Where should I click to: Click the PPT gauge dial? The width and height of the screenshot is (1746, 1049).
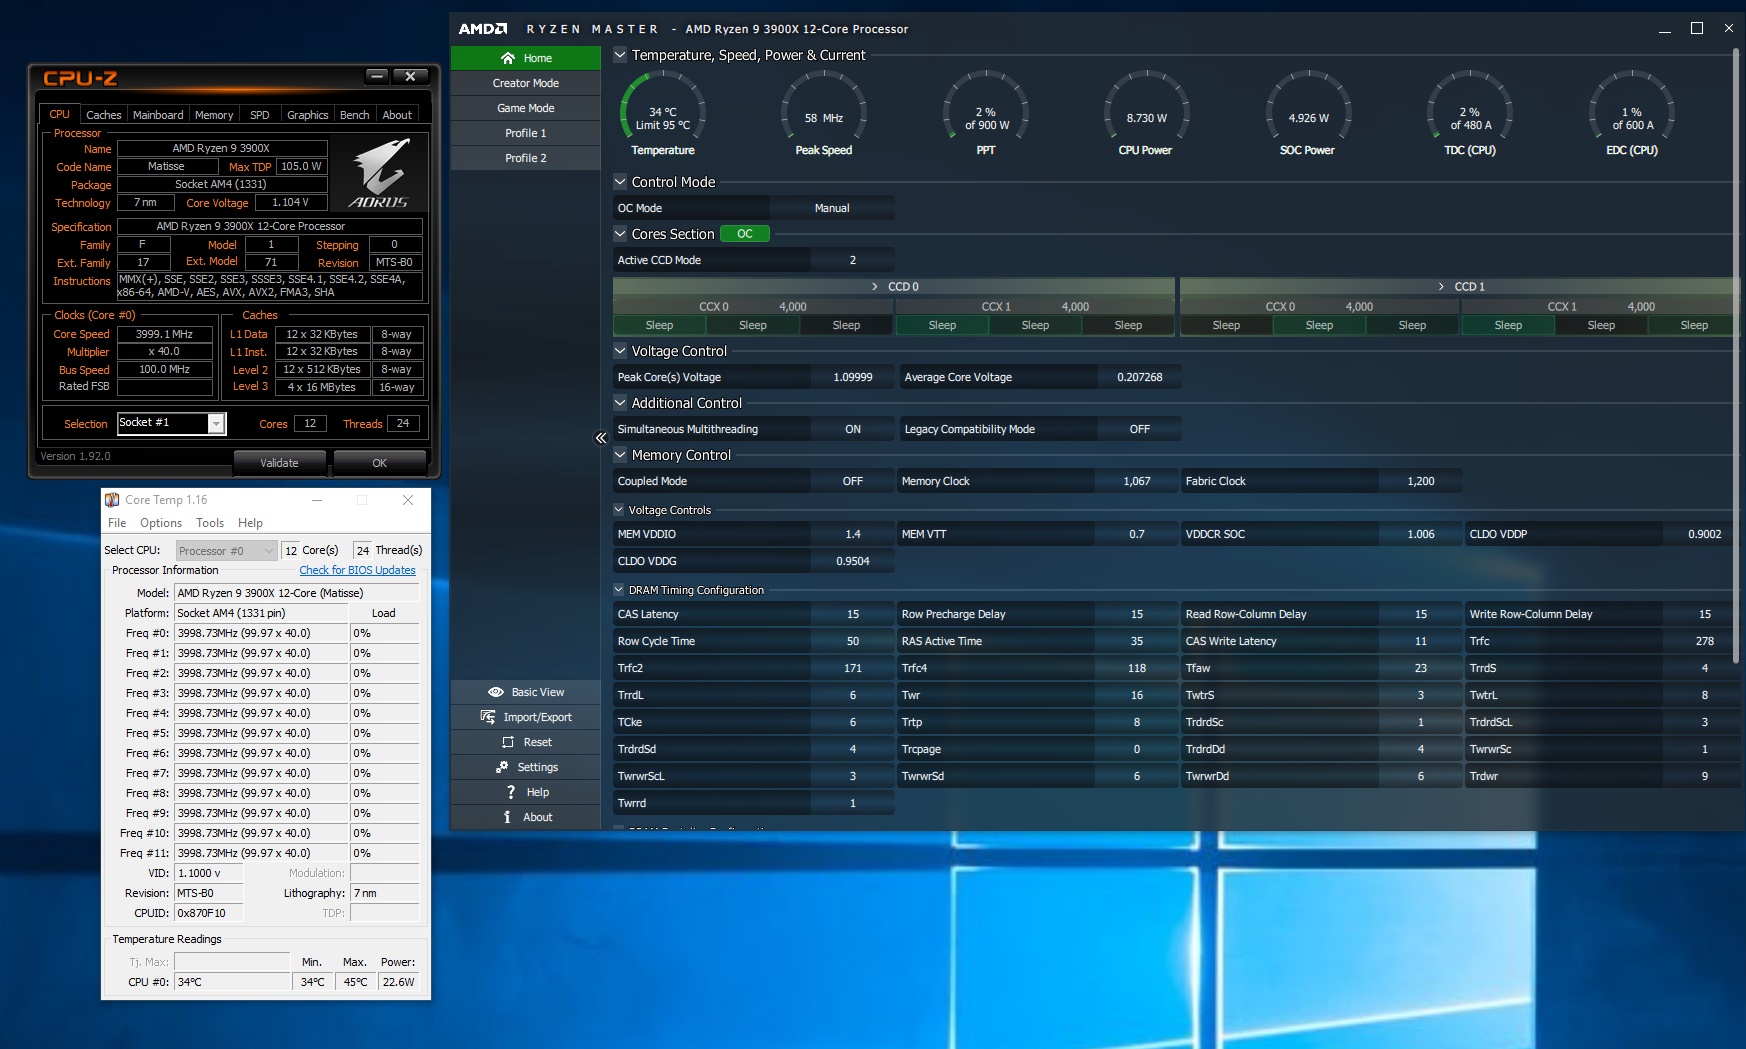pos(986,110)
